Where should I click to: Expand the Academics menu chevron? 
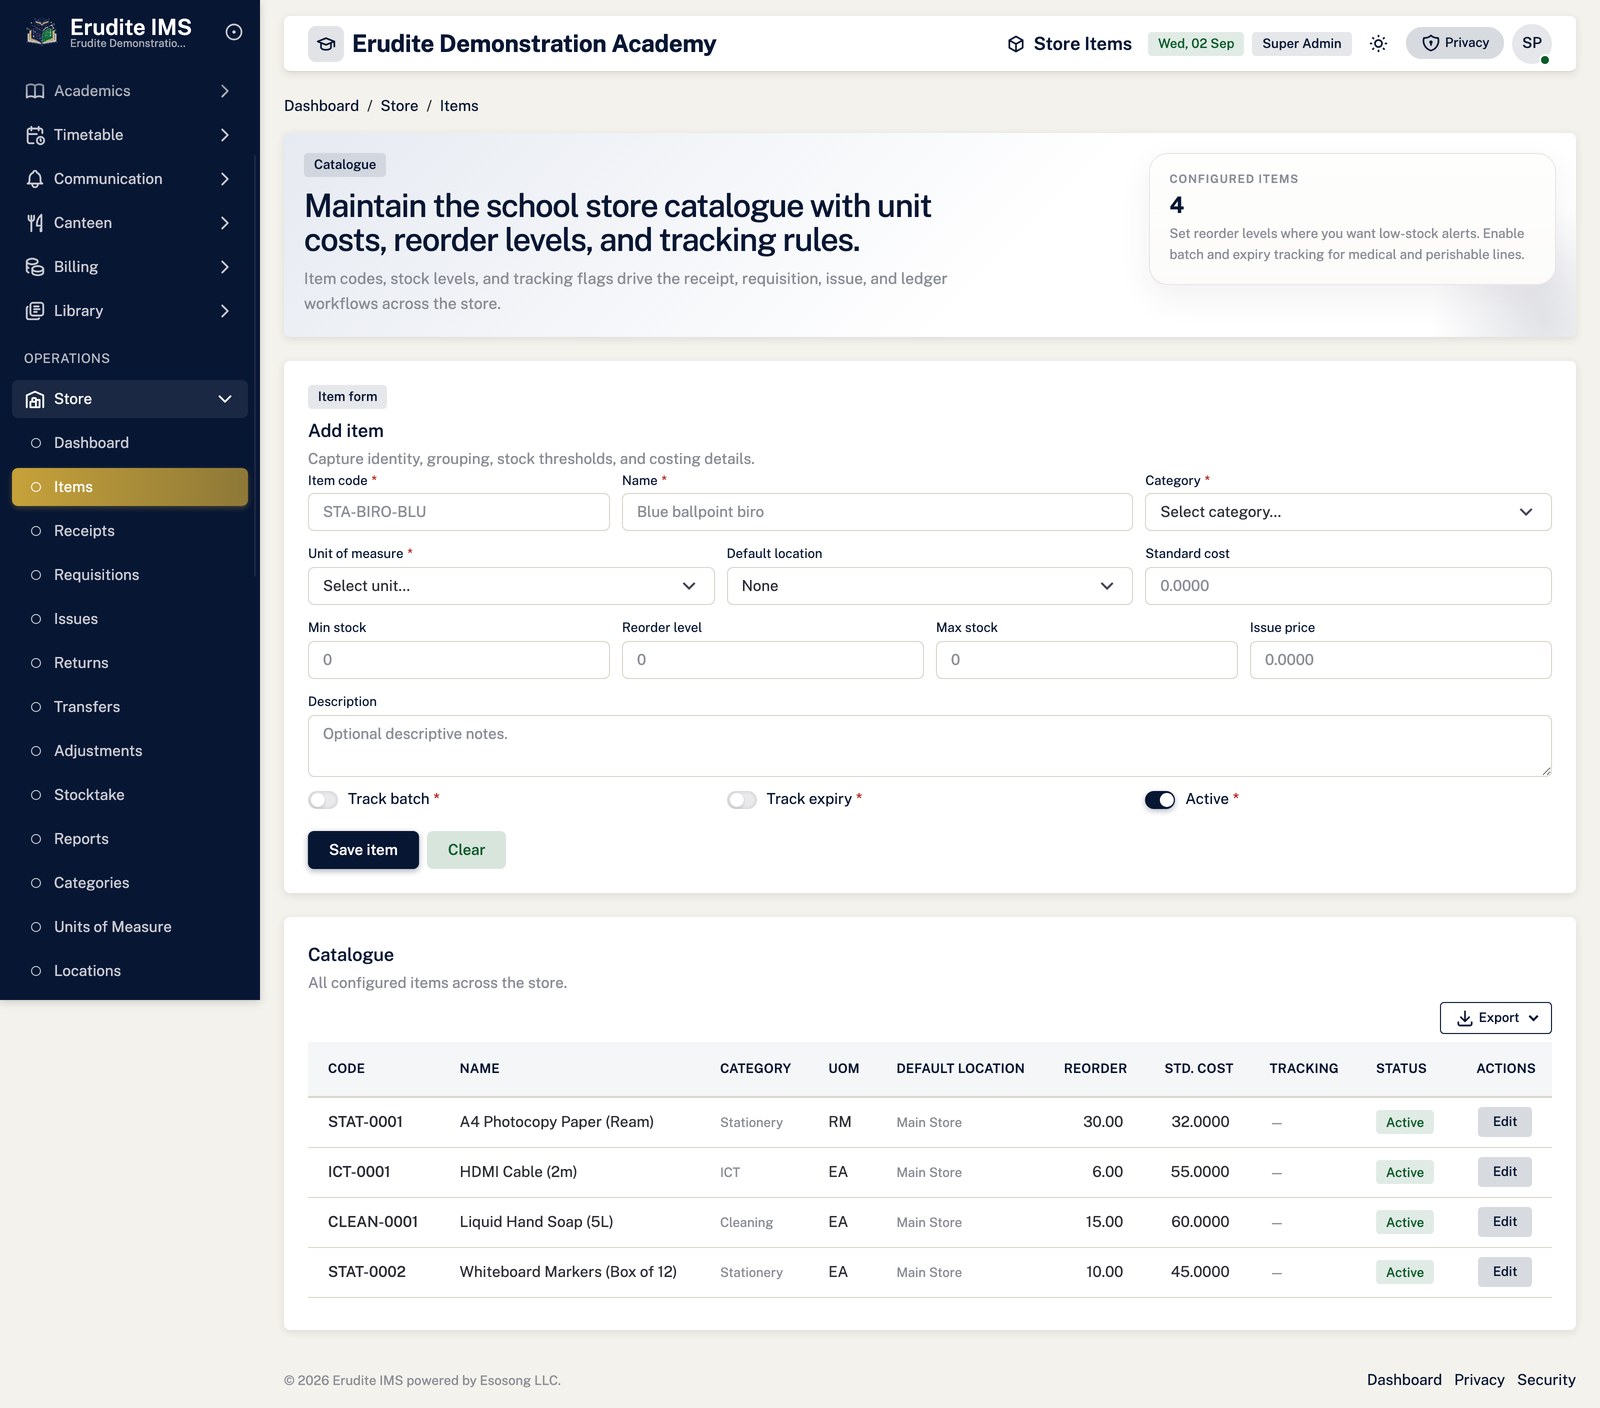click(225, 91)
